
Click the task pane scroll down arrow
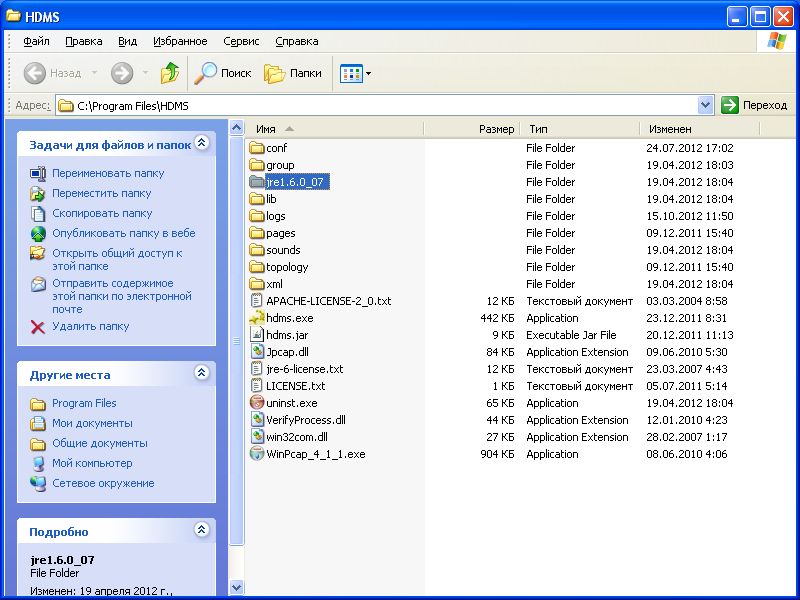[x=236, y=587]
